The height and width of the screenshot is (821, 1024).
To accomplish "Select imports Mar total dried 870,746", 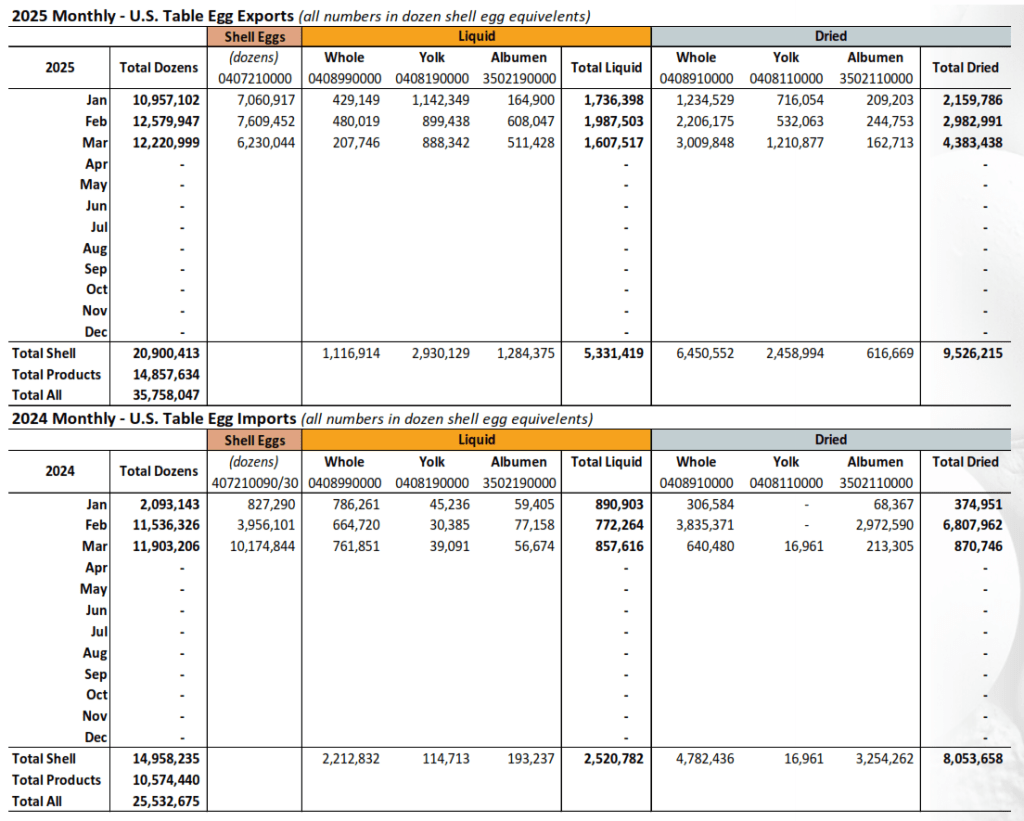I will click(978, 546).
